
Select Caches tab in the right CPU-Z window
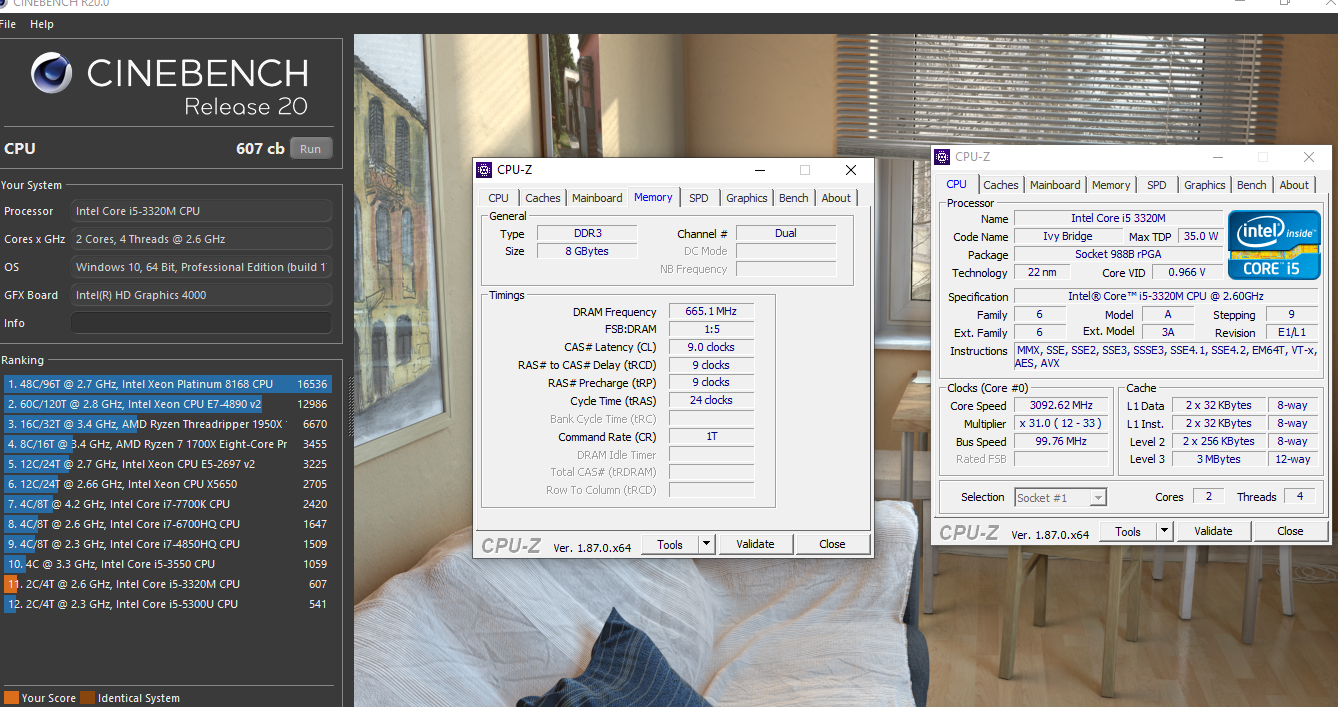pos(1001,185)
